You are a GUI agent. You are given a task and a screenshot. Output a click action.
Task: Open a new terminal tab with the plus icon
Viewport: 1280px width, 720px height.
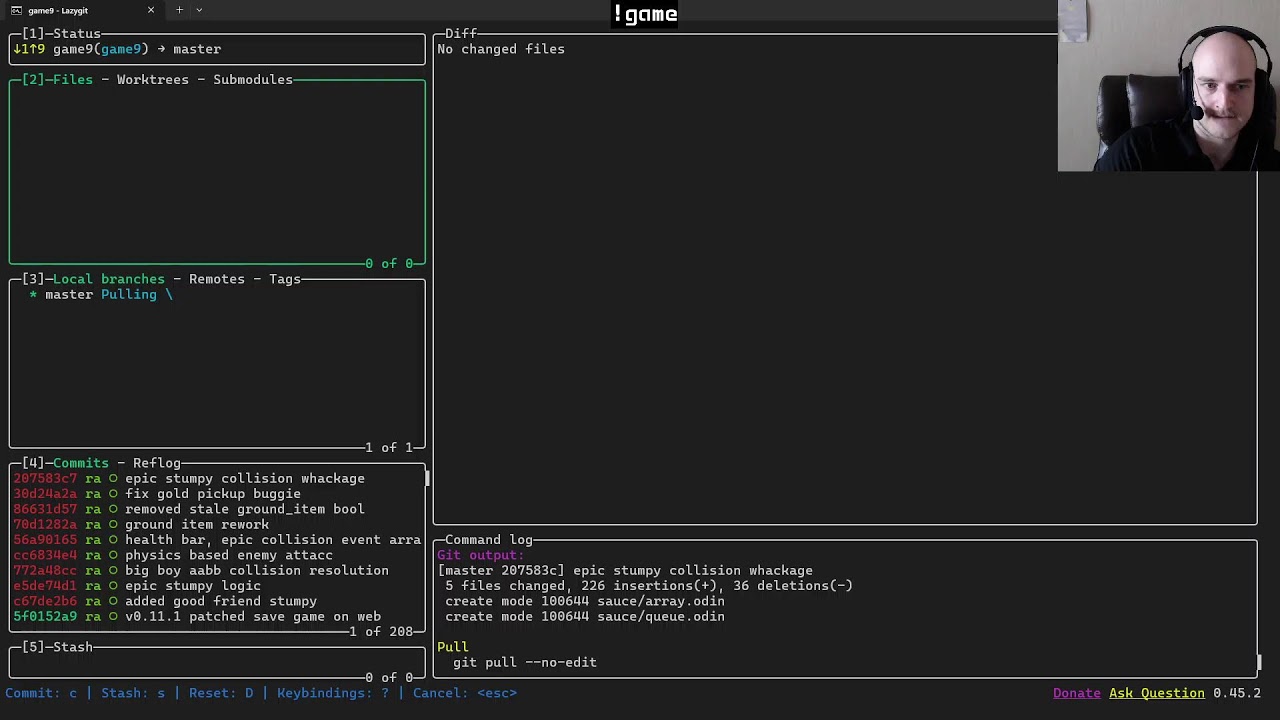pyautogui.click(x=180, y=10)
